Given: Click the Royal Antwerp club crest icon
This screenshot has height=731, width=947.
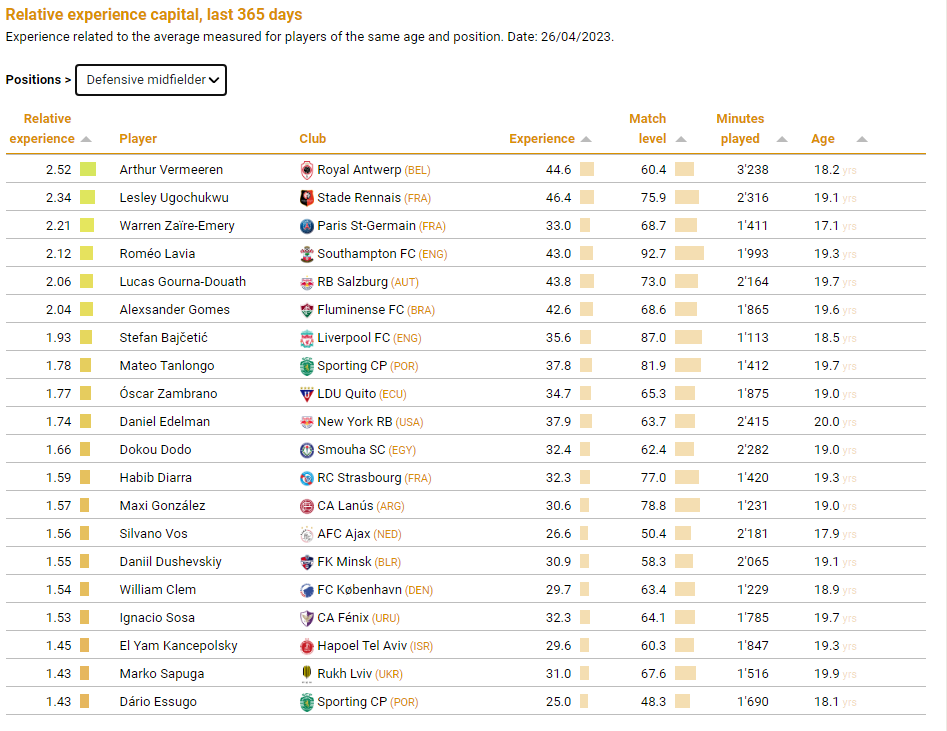Looking at the screenshot, I should [307, 170].
